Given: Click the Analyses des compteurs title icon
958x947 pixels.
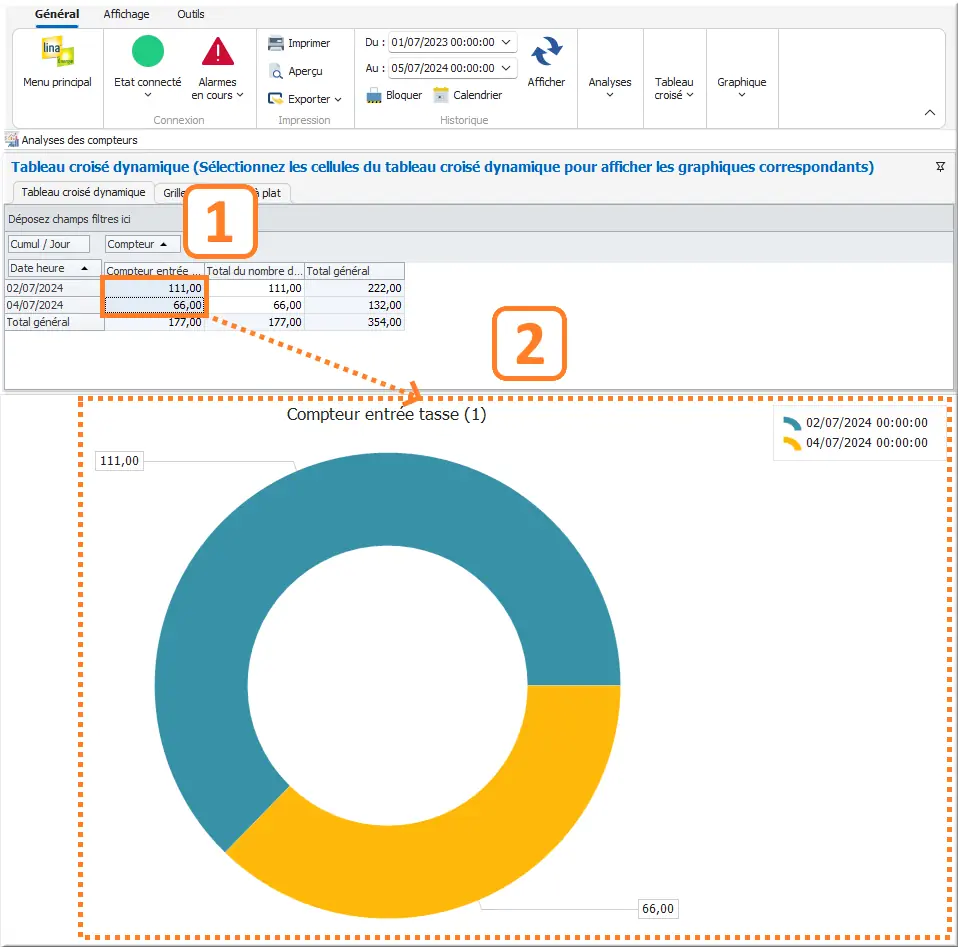Looking at the screenshot, I should (12, 140).
